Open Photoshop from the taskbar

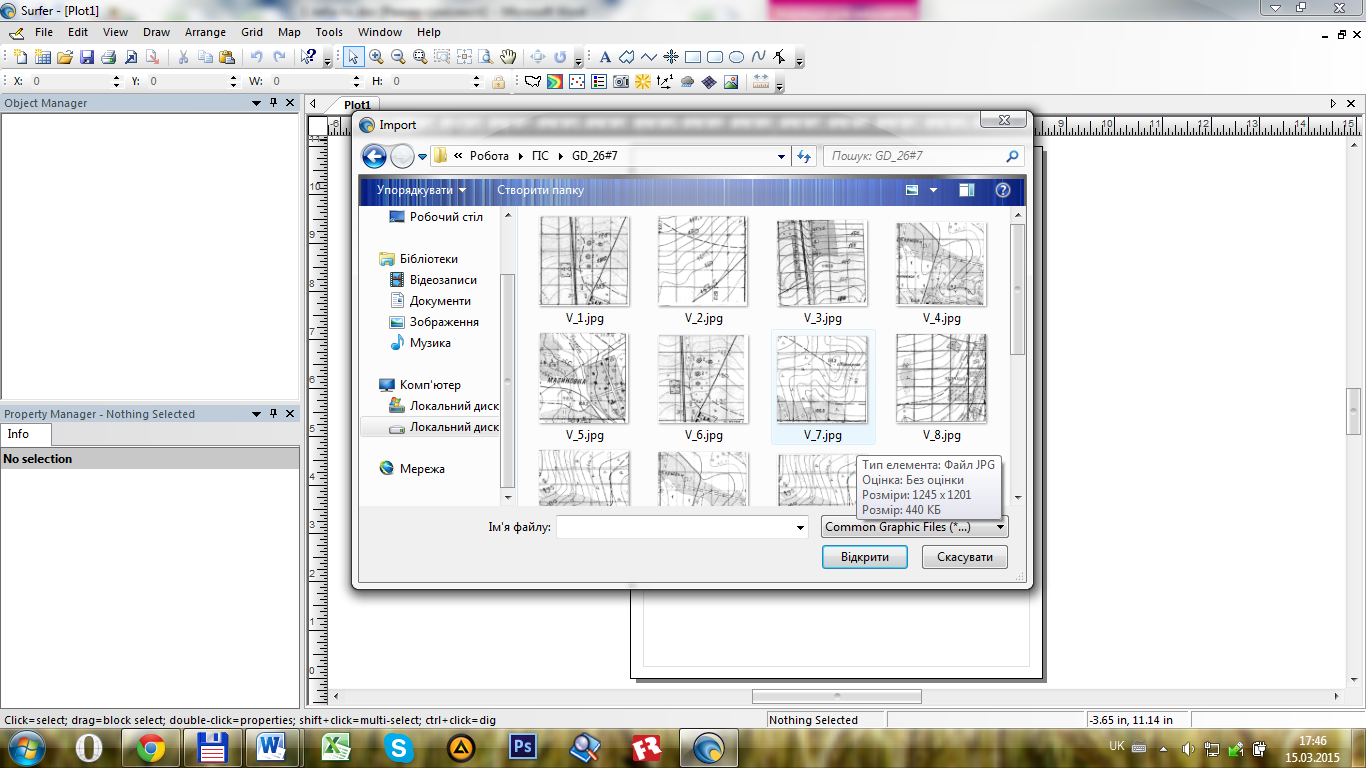pyautogui.click(x=523, y=747)
